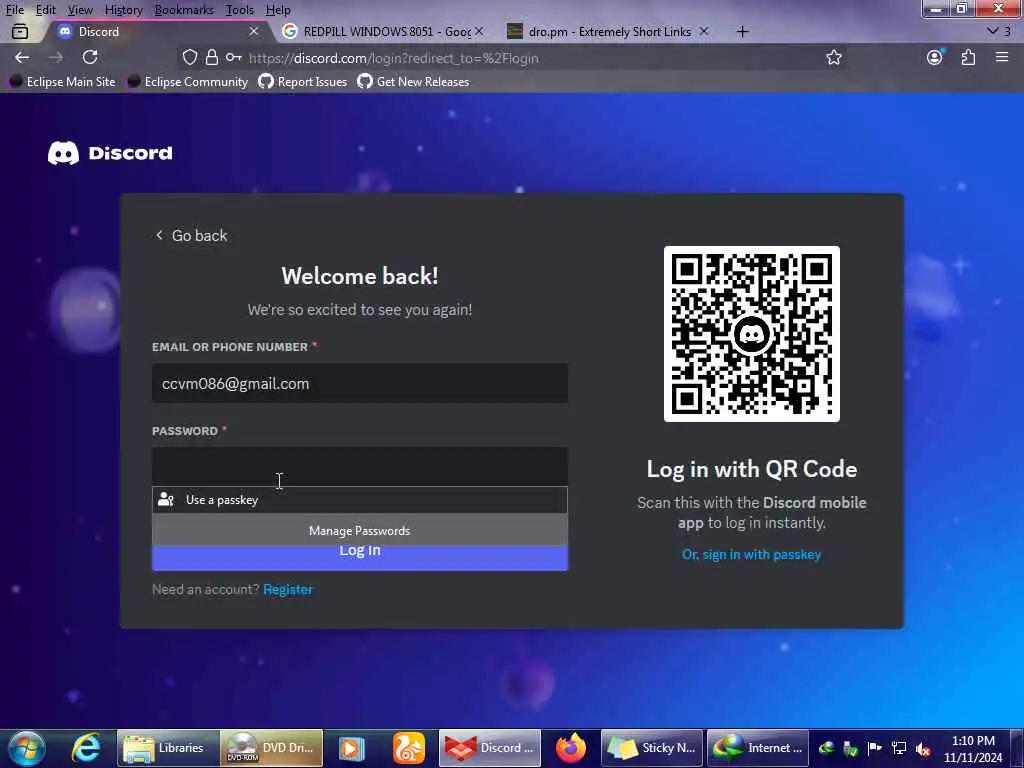Open the Eclipse Main Site bookmark
Screen dimensions: 1024x768
coord(63,82)
